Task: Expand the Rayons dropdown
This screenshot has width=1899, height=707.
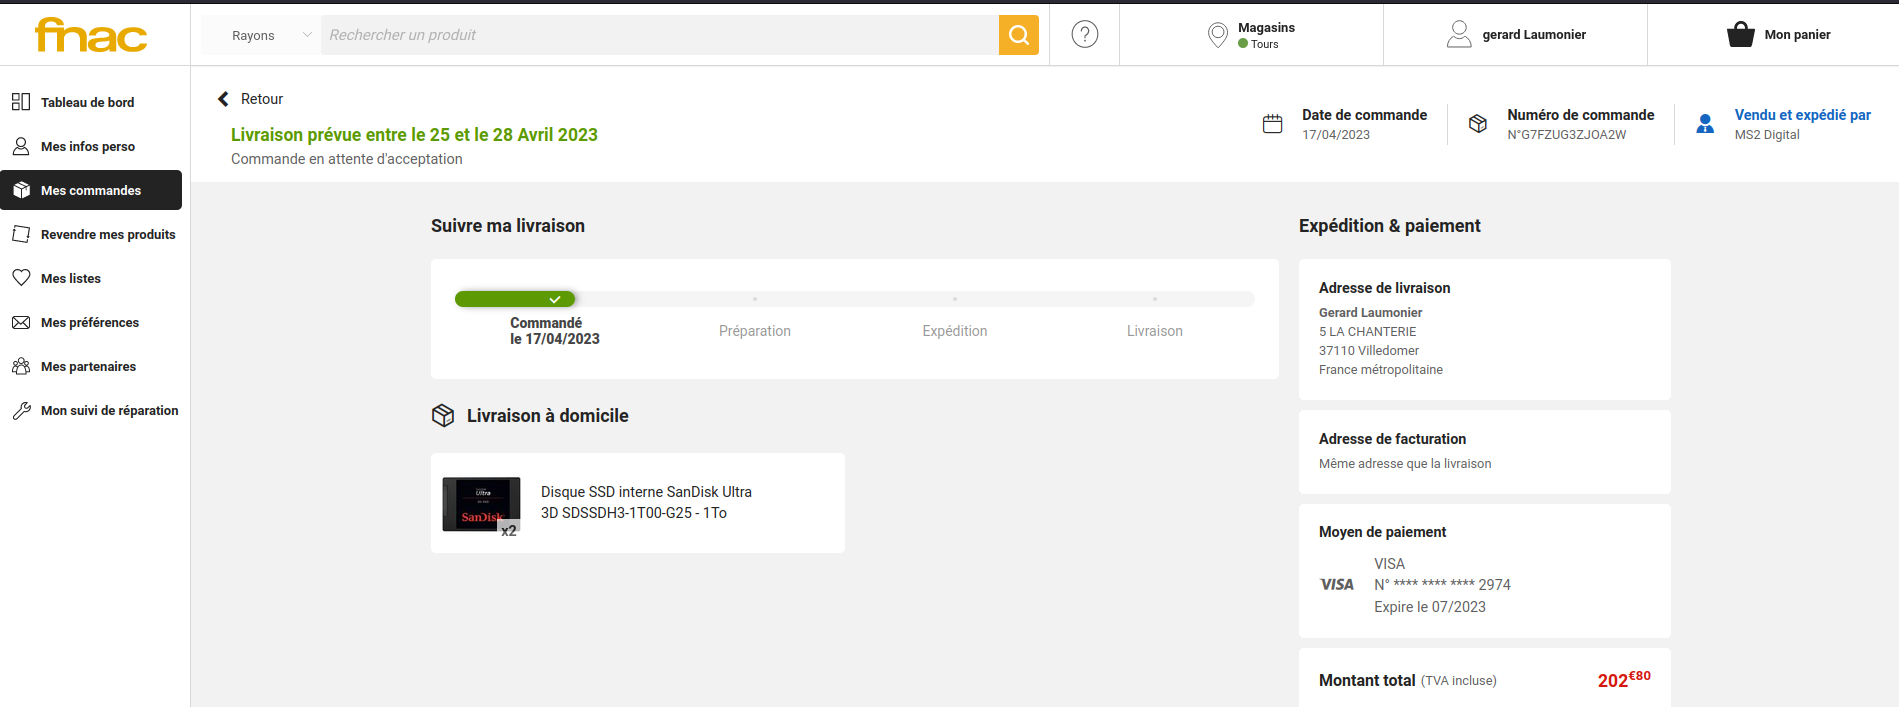Action: pyautogui.click(x=270, y=35)
